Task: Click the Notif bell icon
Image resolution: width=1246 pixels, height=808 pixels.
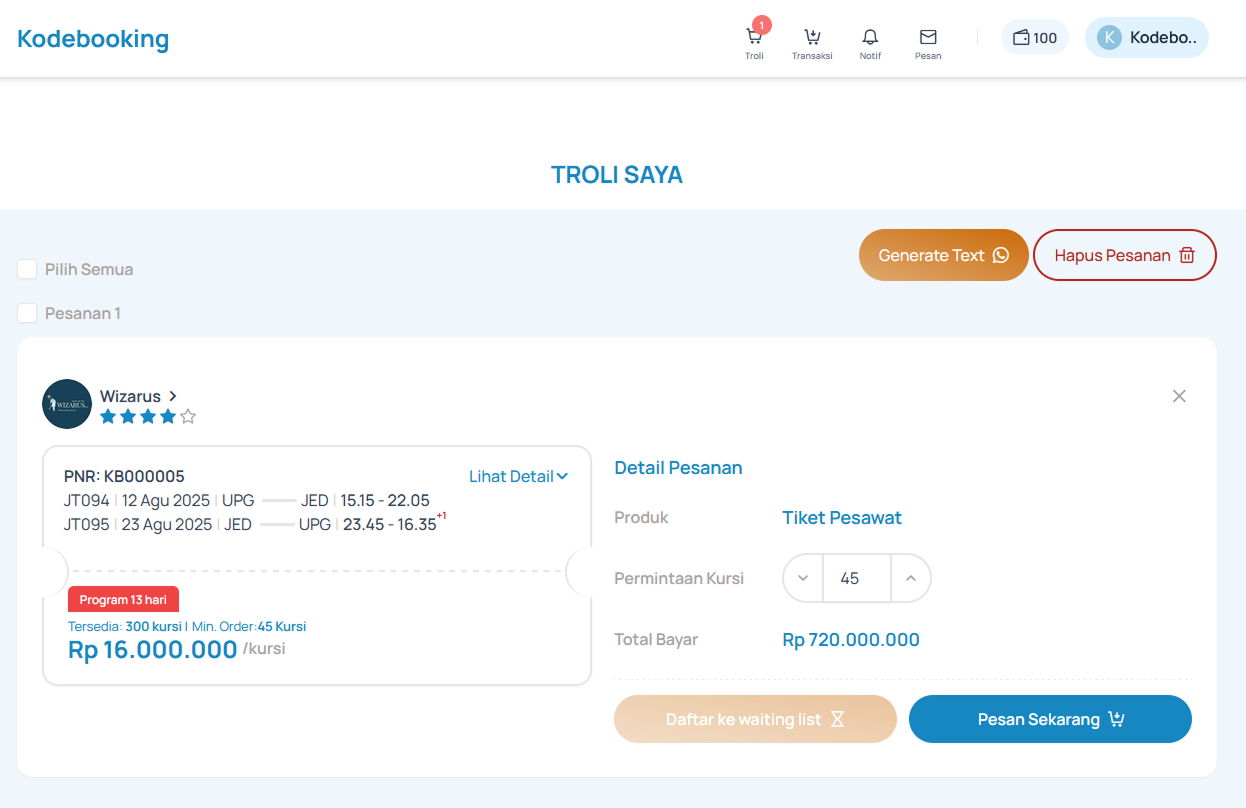Action: 870,38
